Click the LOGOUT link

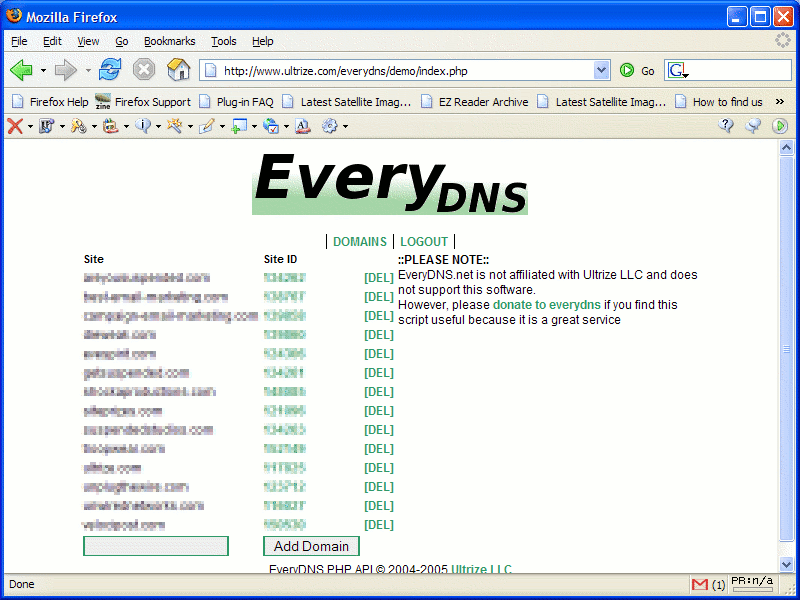(x=424, y=241)
